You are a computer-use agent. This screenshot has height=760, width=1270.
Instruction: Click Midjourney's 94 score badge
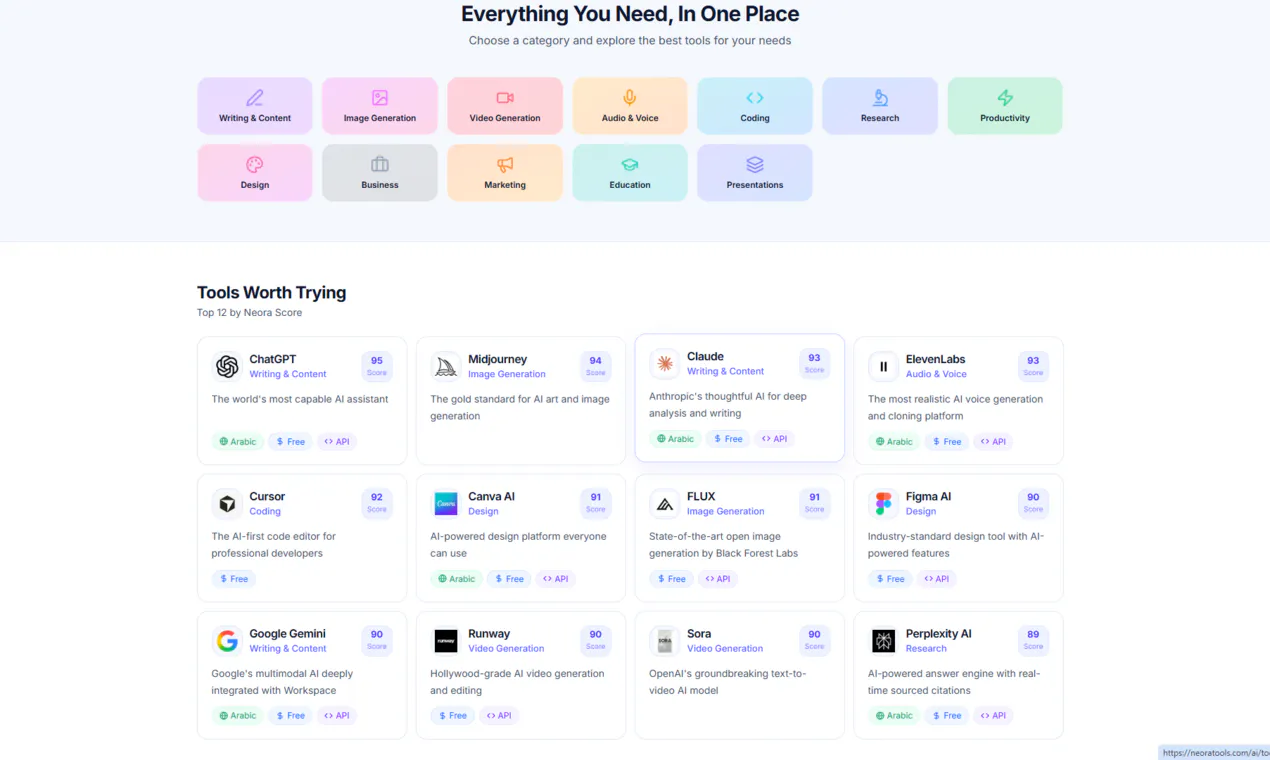596,366
